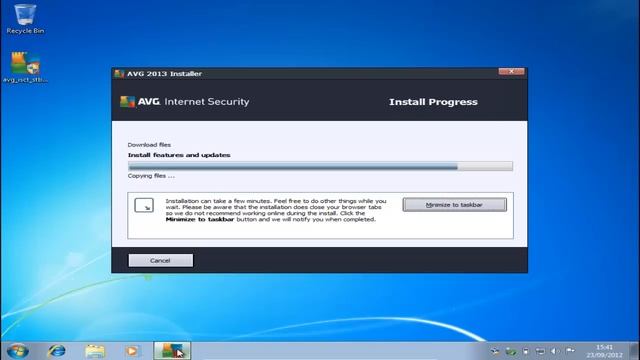Click the 'AVG 2013 Installer' title text
This screenshot has height=360, width=640.
[x=164, y=73]
